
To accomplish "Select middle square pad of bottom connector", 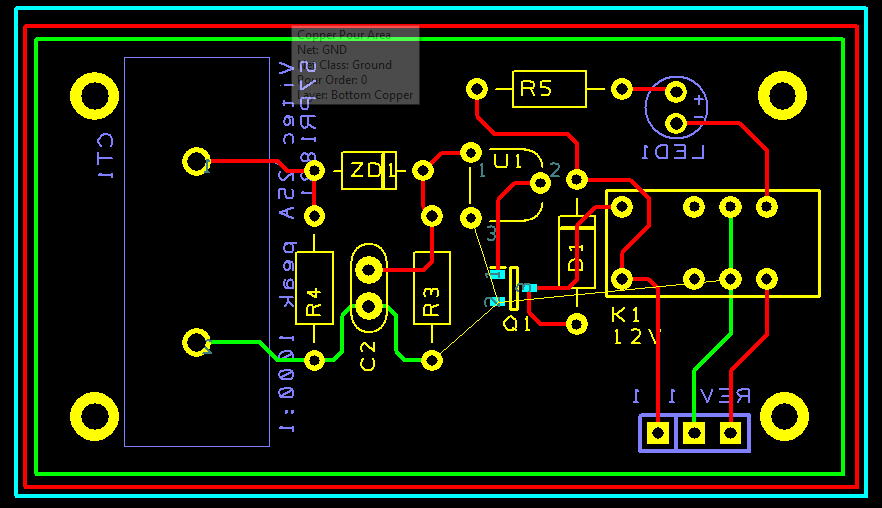I will pos(694,433).
